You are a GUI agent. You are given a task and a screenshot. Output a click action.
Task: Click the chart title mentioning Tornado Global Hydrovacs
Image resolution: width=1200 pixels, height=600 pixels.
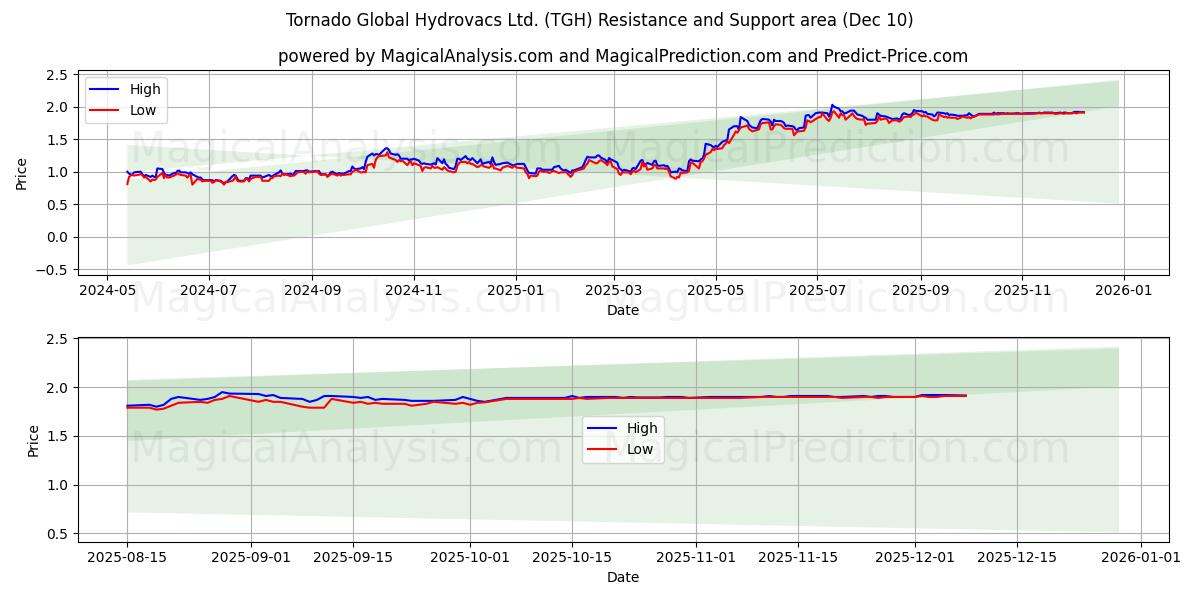[599, 20]
